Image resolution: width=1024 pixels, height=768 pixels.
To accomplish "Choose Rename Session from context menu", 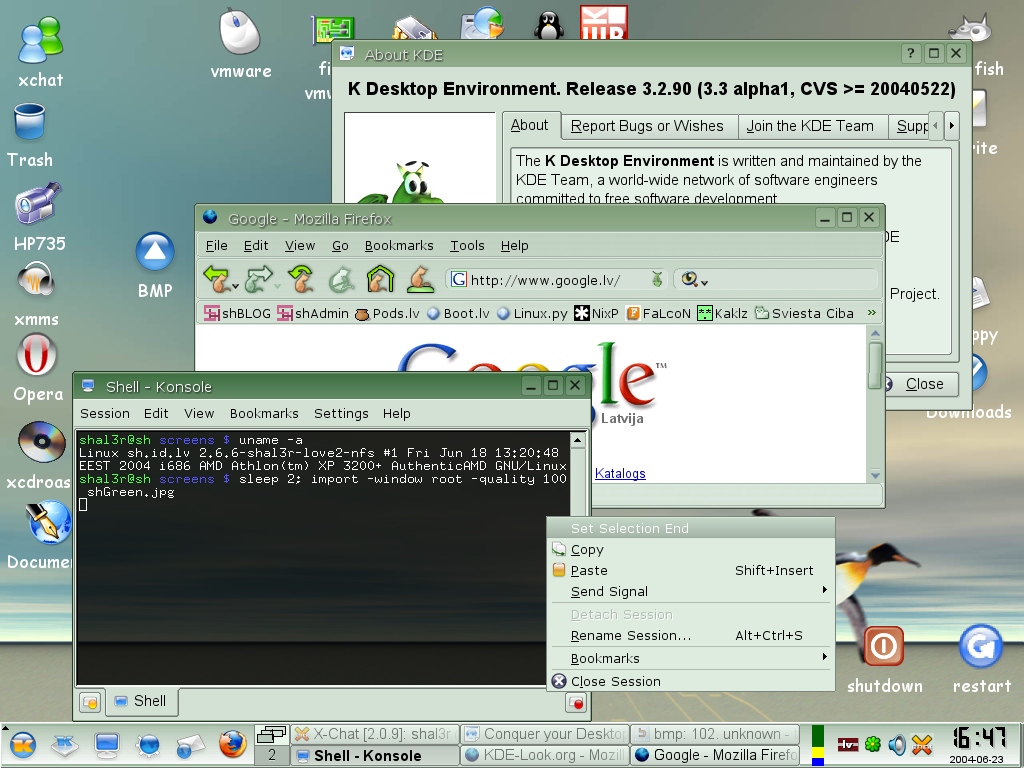I will 691,635.
